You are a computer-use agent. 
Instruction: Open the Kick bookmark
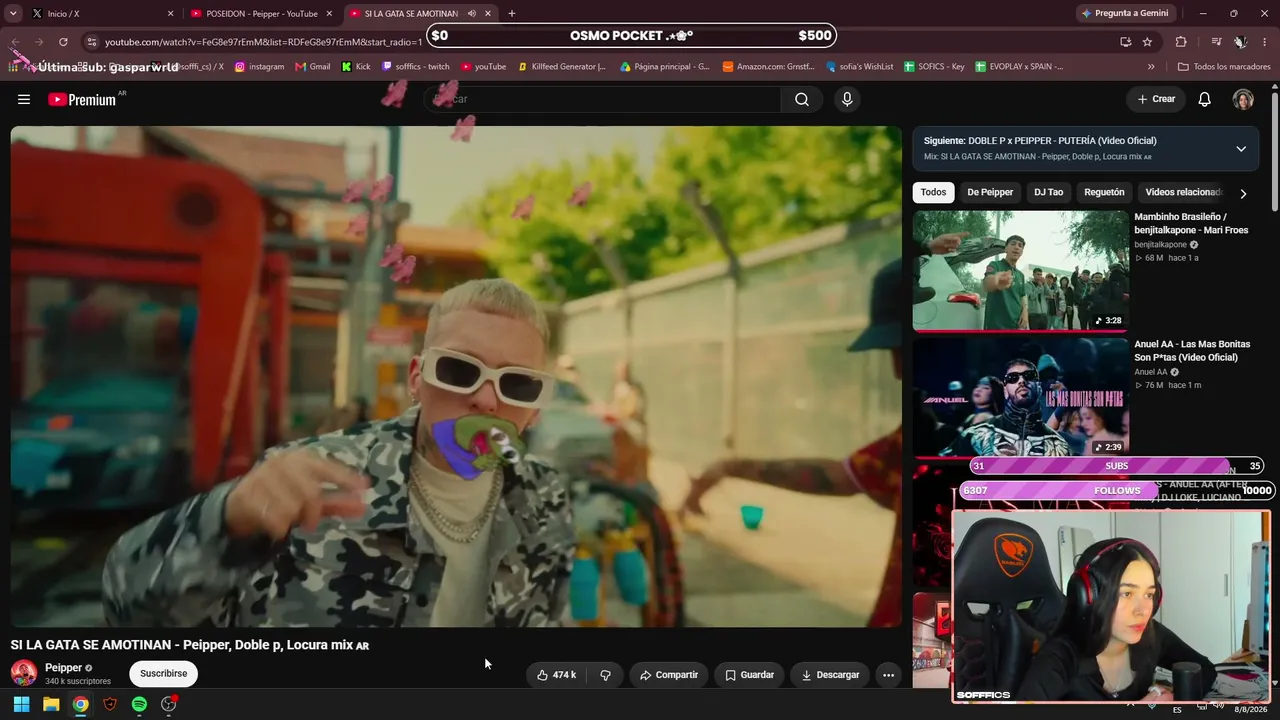point(356,67)
